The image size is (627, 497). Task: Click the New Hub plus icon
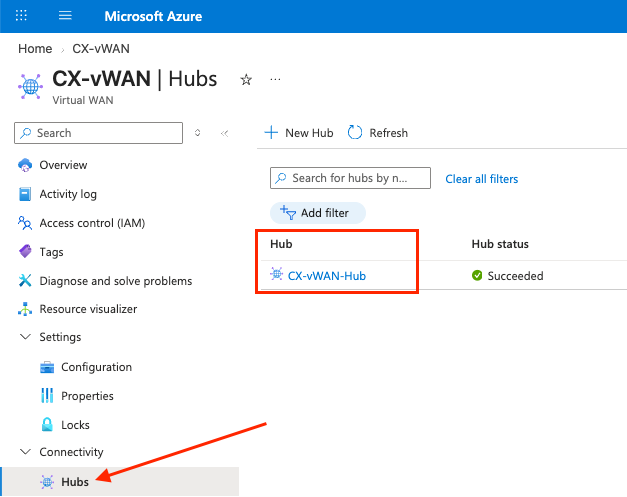[x=272, y=132]
